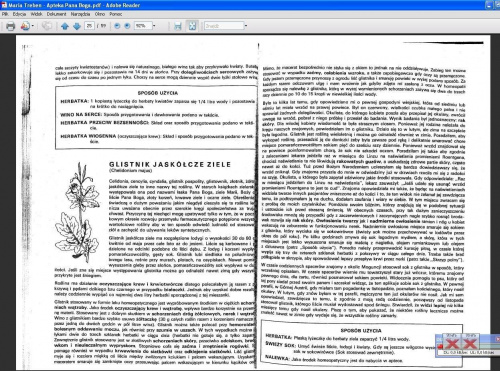The image size is (500, 371).
Task: Go to previous page with up arrow
Action: pyautogui.click(x=65, y=26)
